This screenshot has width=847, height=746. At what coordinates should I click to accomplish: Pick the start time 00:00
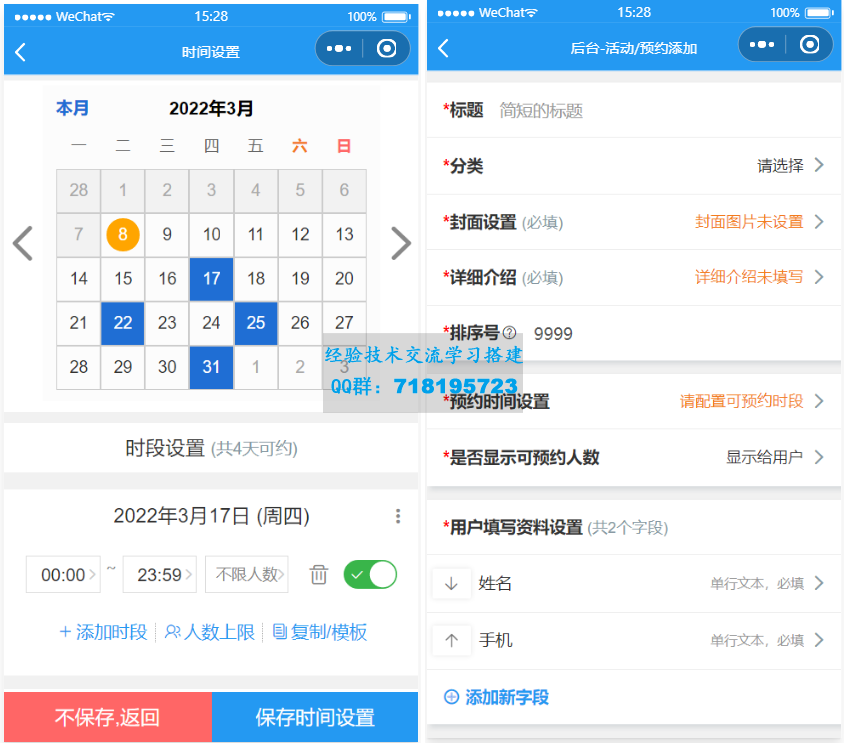click(64, 576)
